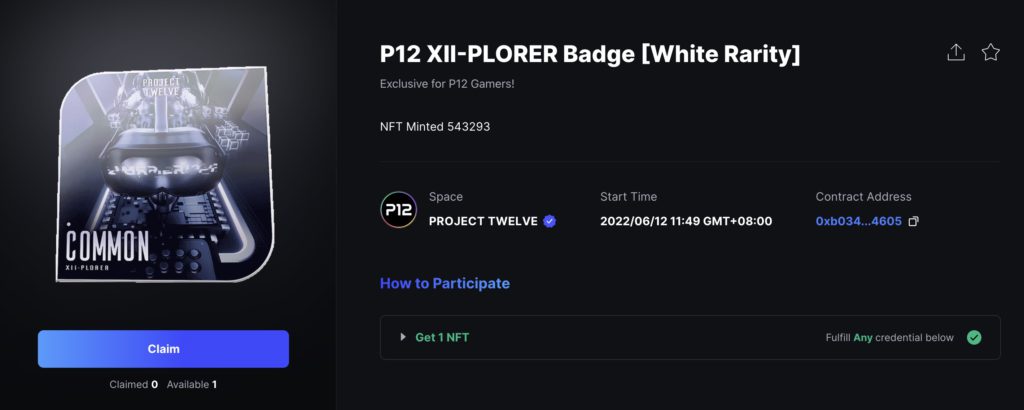
Task: Click the NFT Minted 543293 text
Action: tap(435, 127)
